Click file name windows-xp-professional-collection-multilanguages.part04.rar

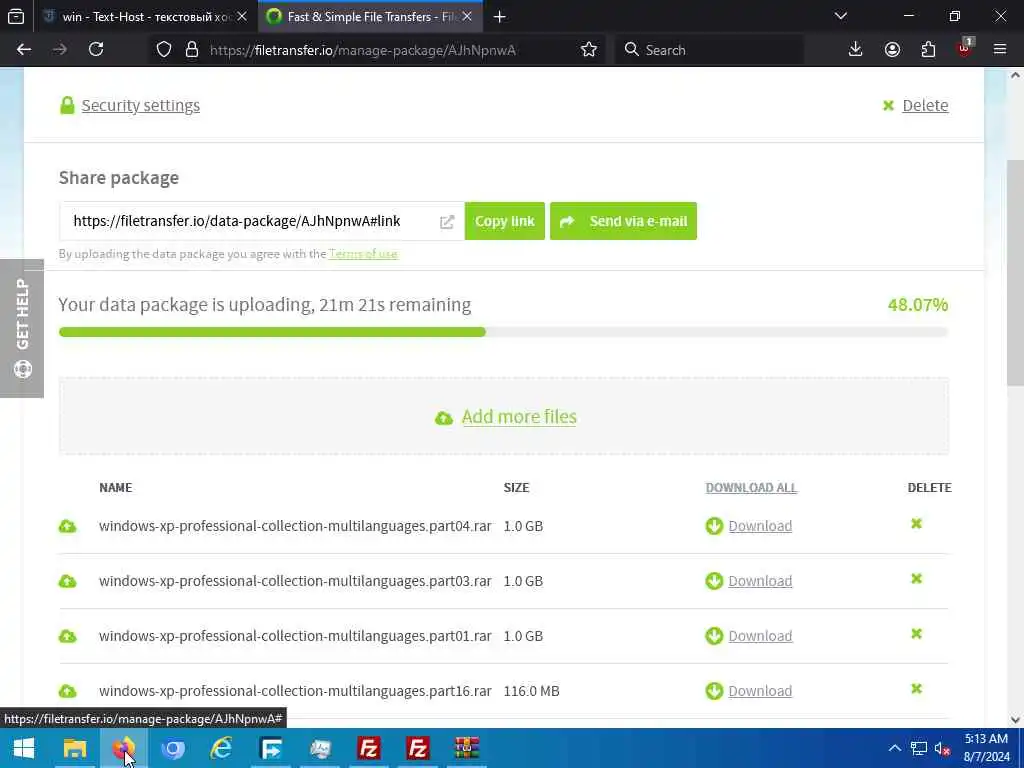[295, 526]
